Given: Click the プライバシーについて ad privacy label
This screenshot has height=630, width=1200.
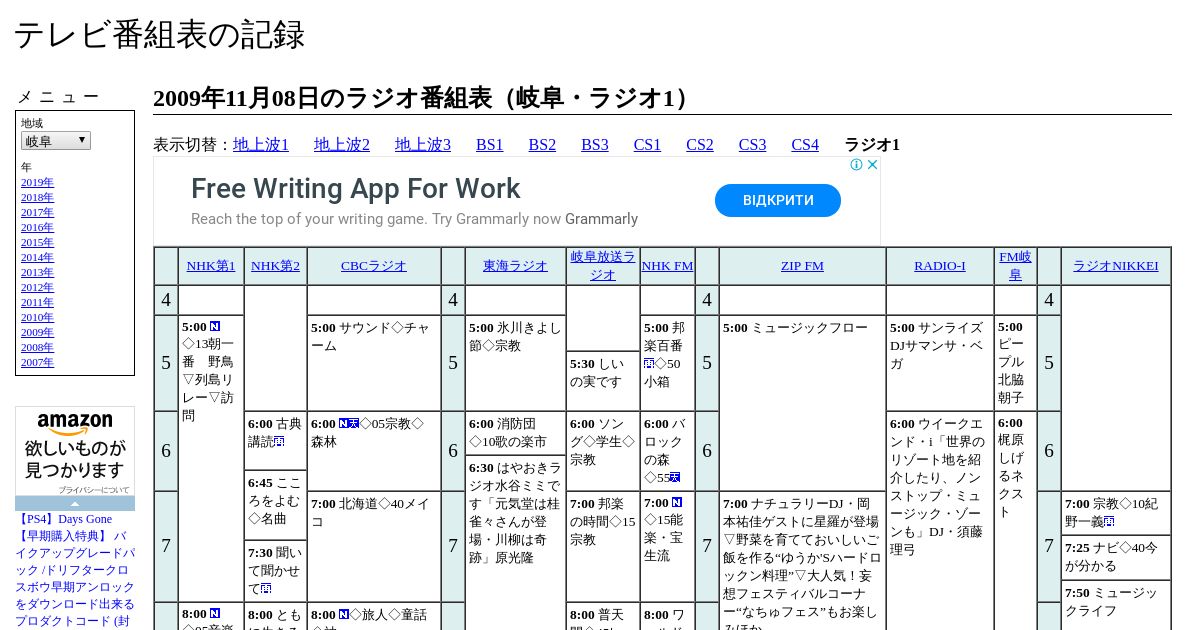Looking at the screenshot, I should 93,490.
